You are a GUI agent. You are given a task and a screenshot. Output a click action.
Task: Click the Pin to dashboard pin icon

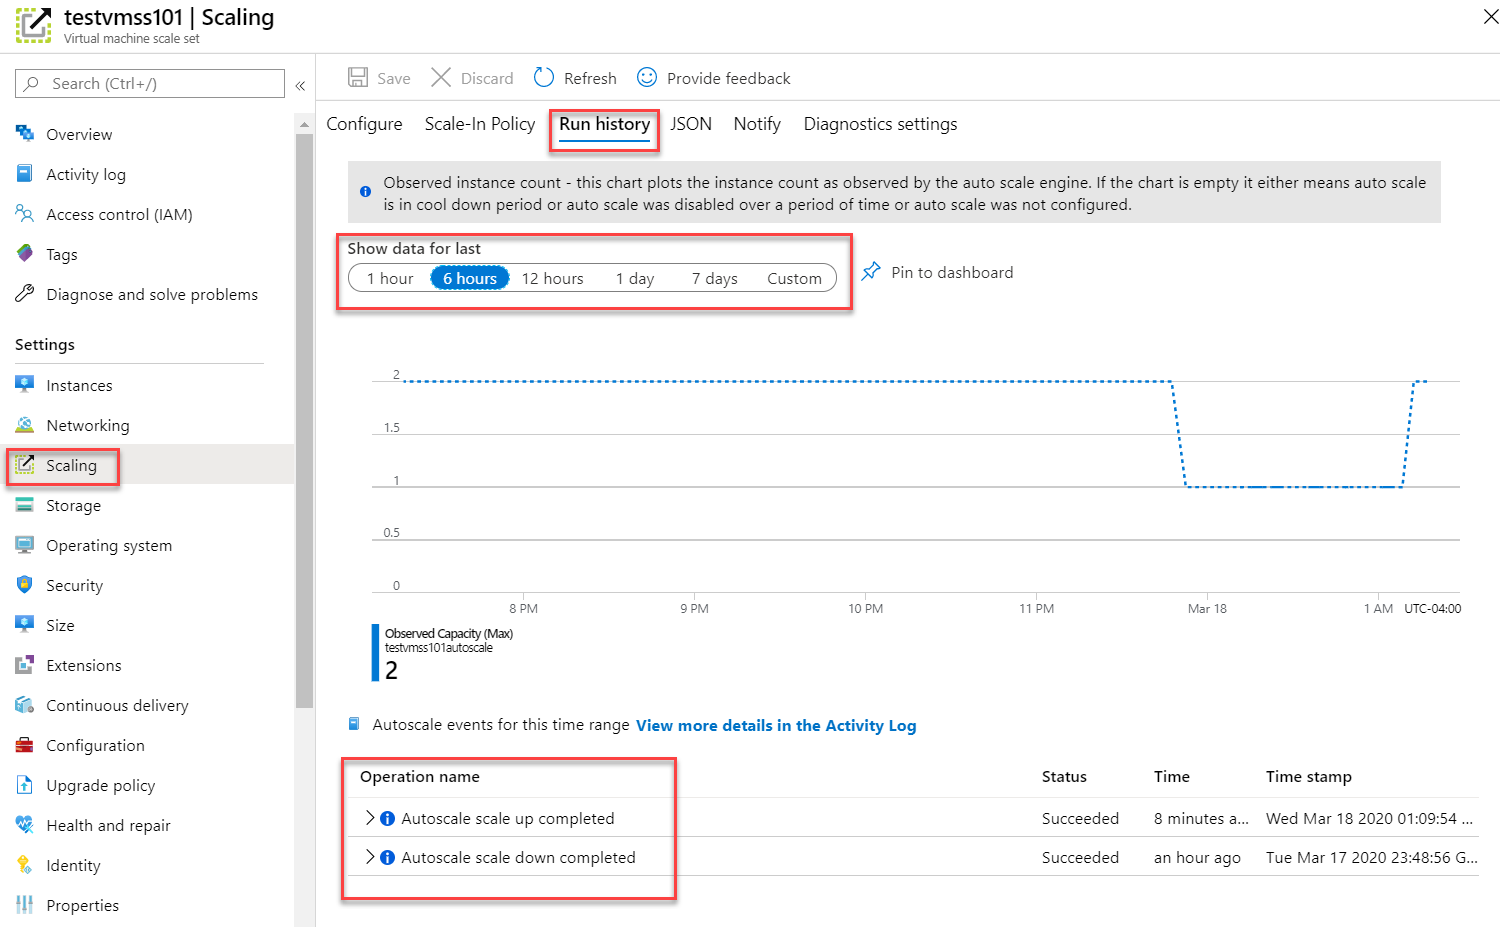[871, 271]
